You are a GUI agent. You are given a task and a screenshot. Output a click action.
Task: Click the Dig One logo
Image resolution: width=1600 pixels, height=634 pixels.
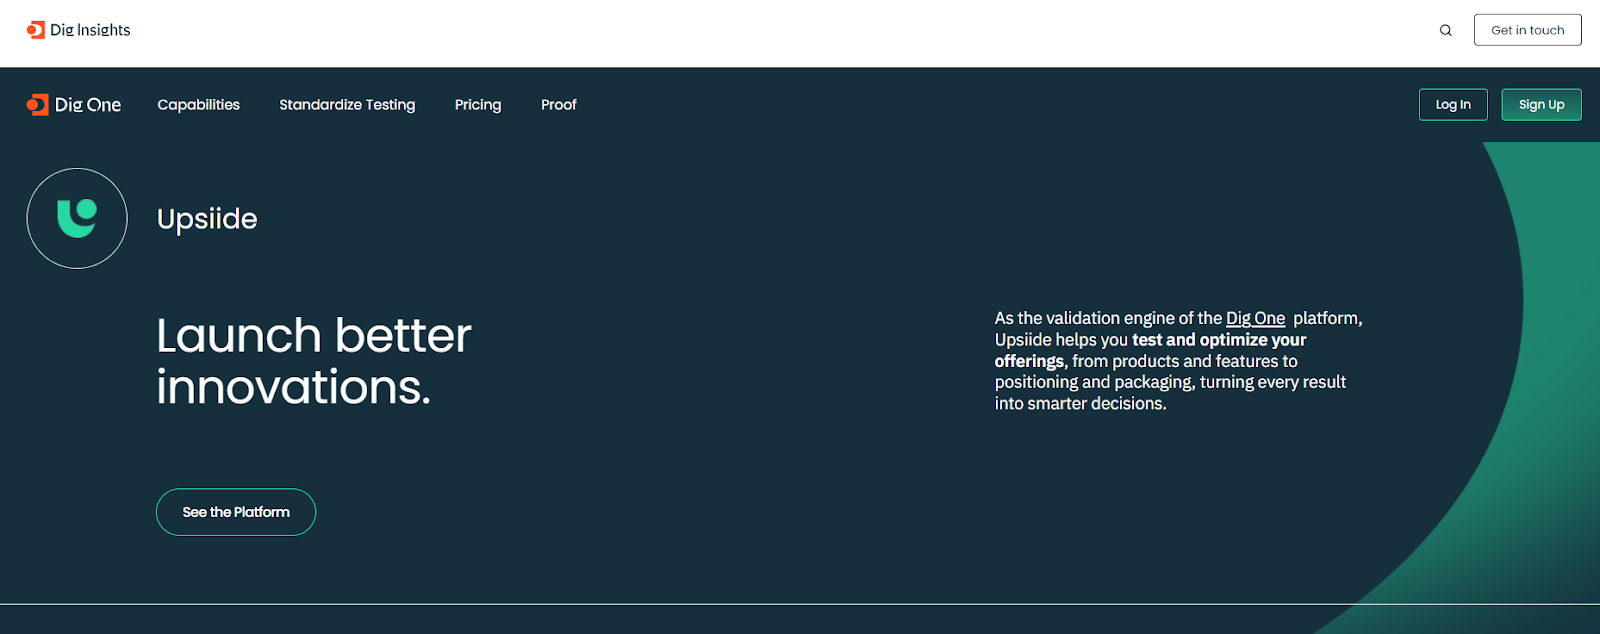74,105
